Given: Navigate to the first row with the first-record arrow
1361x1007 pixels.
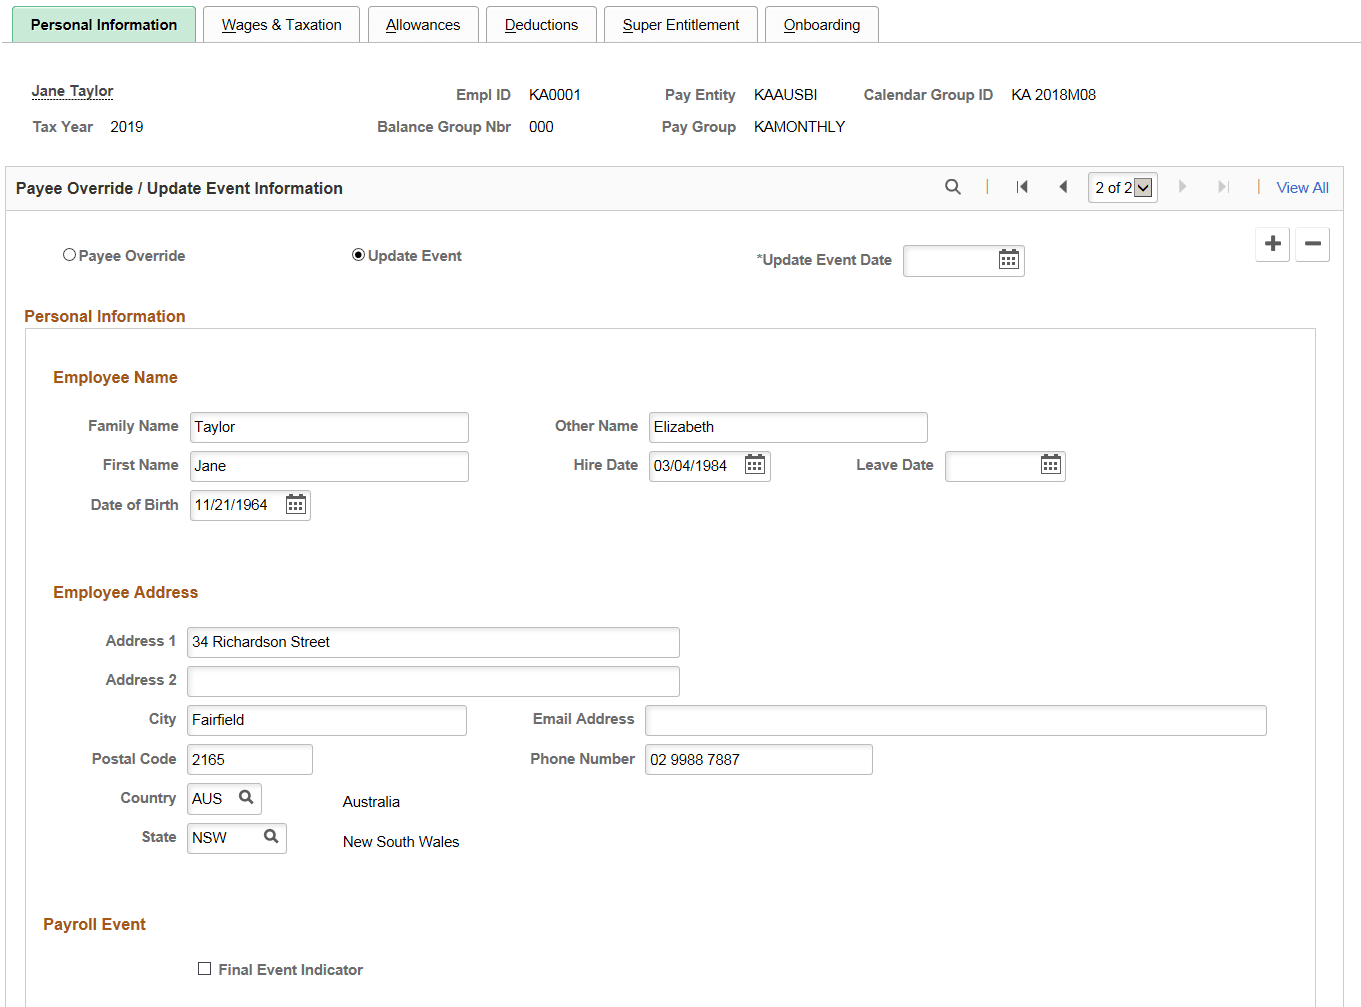Looking at the screenshot, I should 1022,186.
